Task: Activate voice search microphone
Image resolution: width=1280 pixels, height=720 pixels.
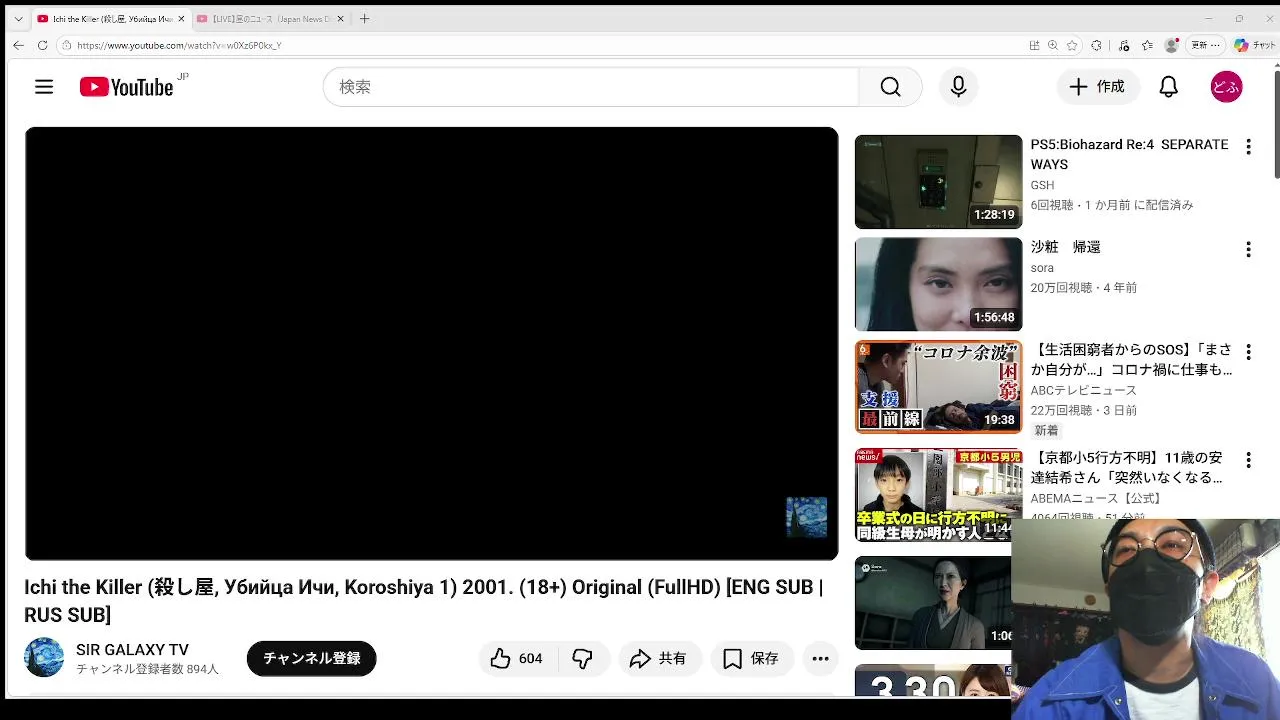Action: click(958, 87)
